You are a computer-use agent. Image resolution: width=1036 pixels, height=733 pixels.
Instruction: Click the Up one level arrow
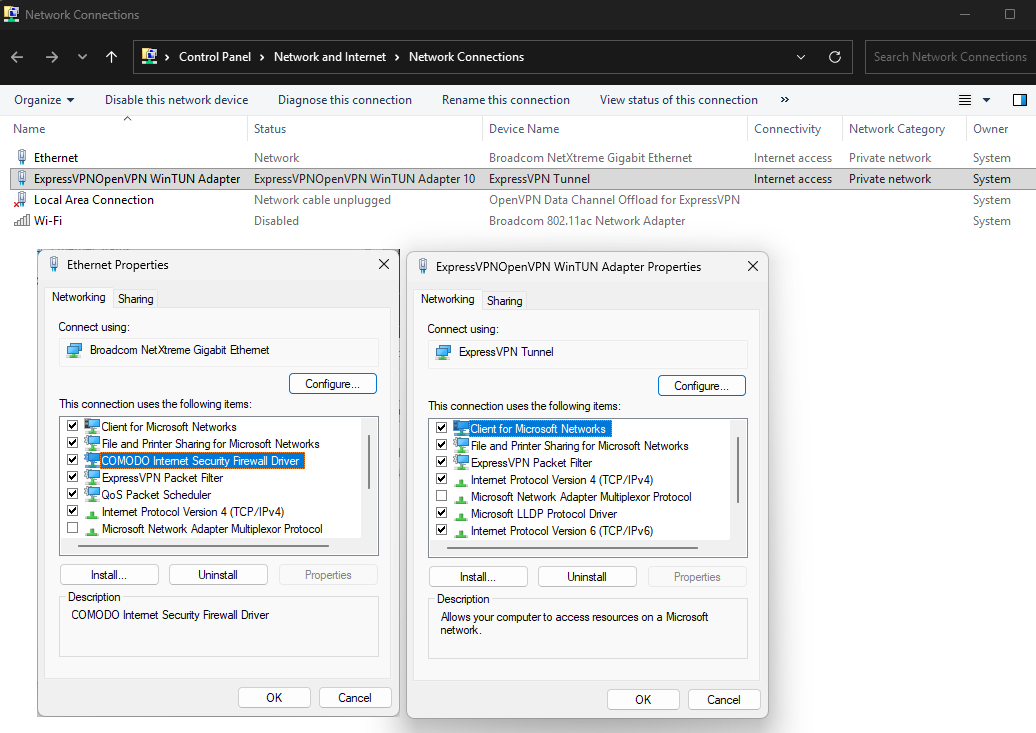point(111,57)
